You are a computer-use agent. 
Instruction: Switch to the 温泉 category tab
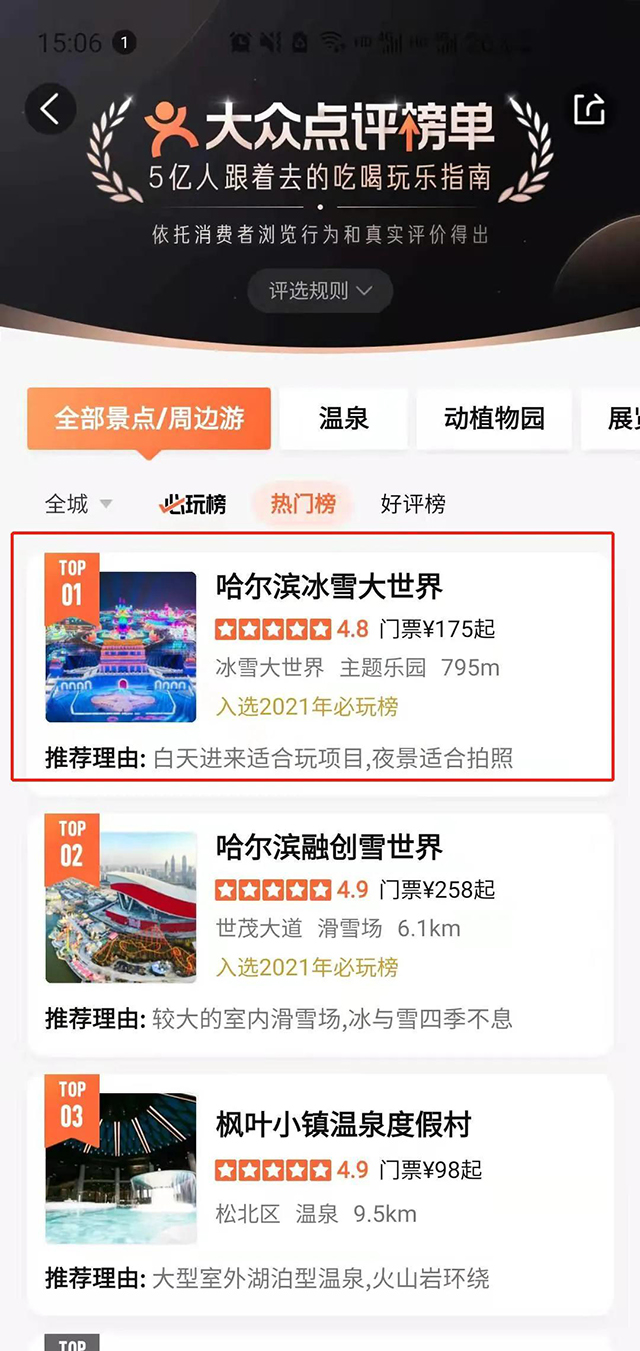tap(344, 418)
